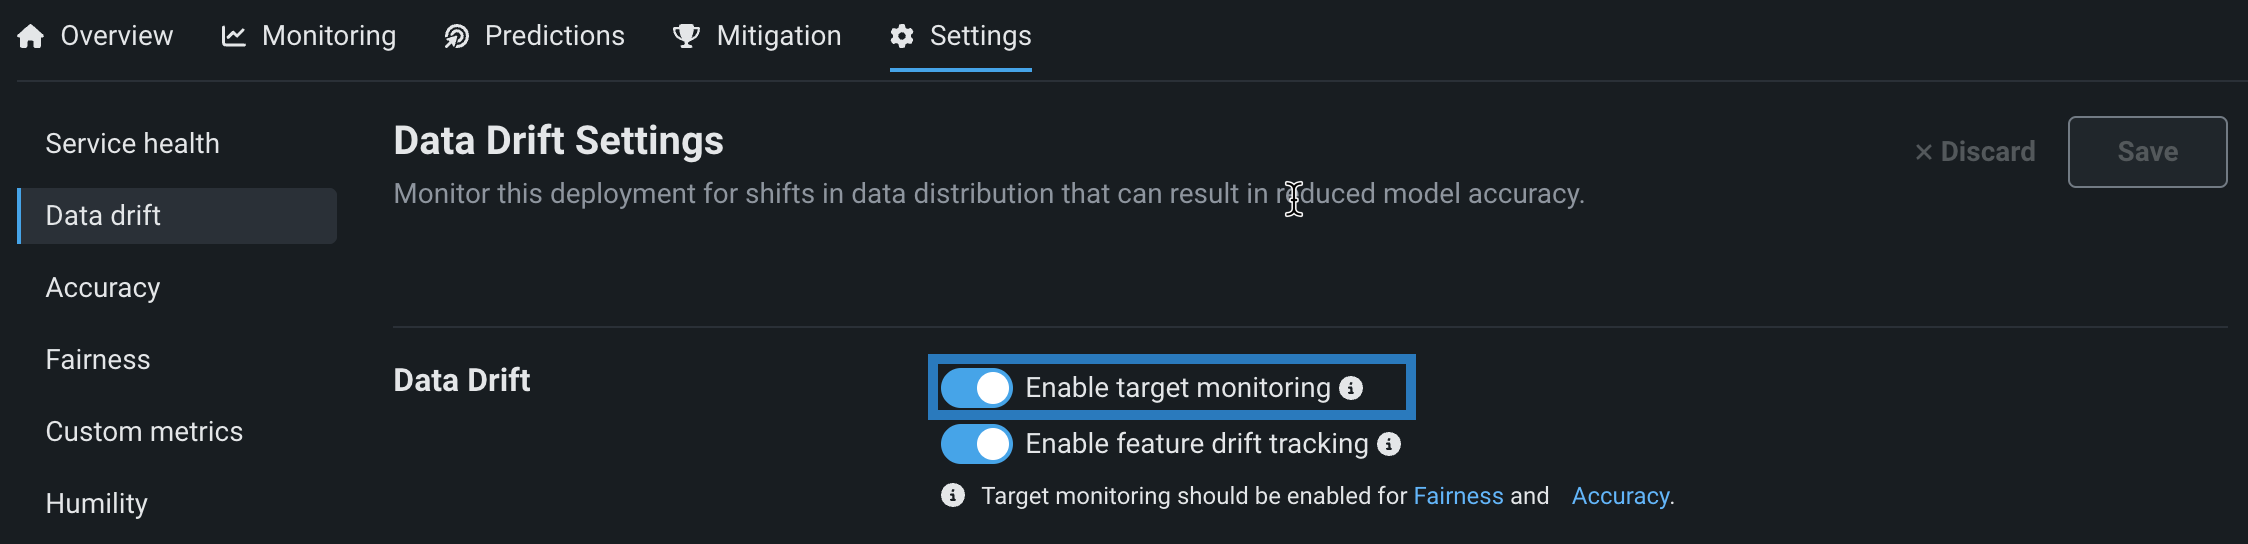This screenshot has height=544, width=2248.
Task: Switch to the Mitigation tab
Action: click(x=778, y=36)
